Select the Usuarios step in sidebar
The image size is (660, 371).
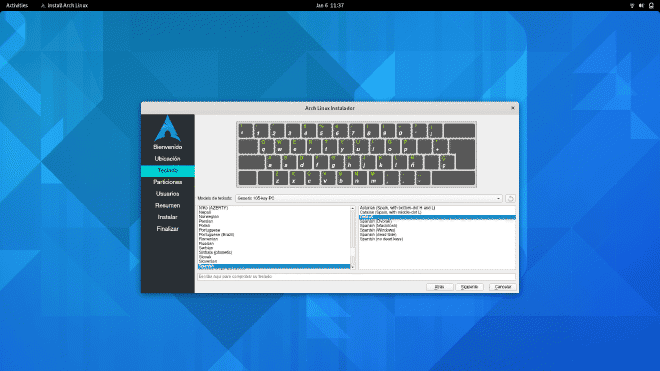(168, 194)
